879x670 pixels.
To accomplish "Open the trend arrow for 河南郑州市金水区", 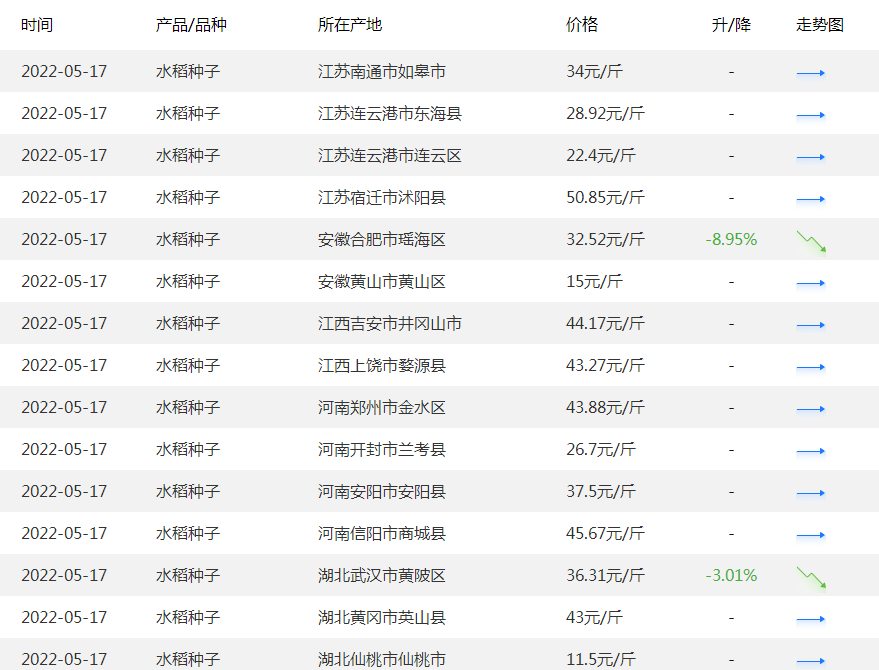I will point(810,407).
